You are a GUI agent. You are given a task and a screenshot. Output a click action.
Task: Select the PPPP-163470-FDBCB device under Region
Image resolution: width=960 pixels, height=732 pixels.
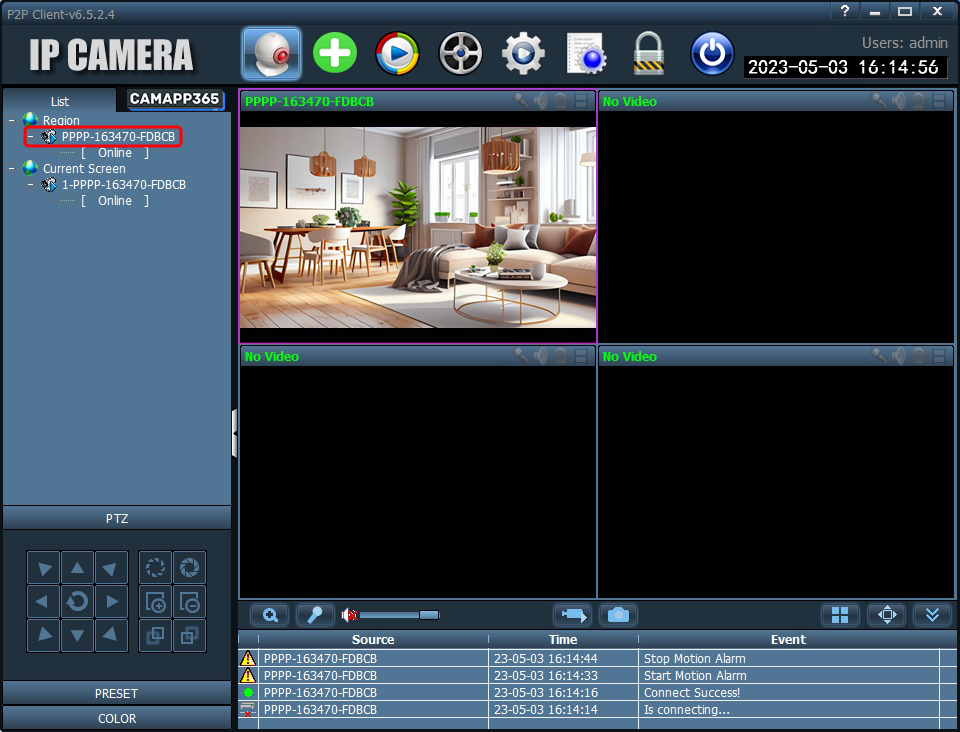point(118,136)
